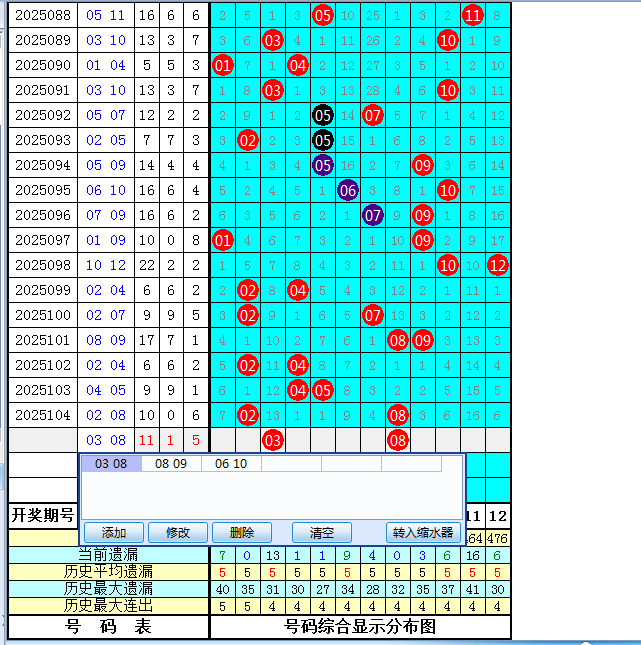Viewport: 641px width, 645px height.
Task: Click red ball 11 in row 2025088
Action: 473,15
